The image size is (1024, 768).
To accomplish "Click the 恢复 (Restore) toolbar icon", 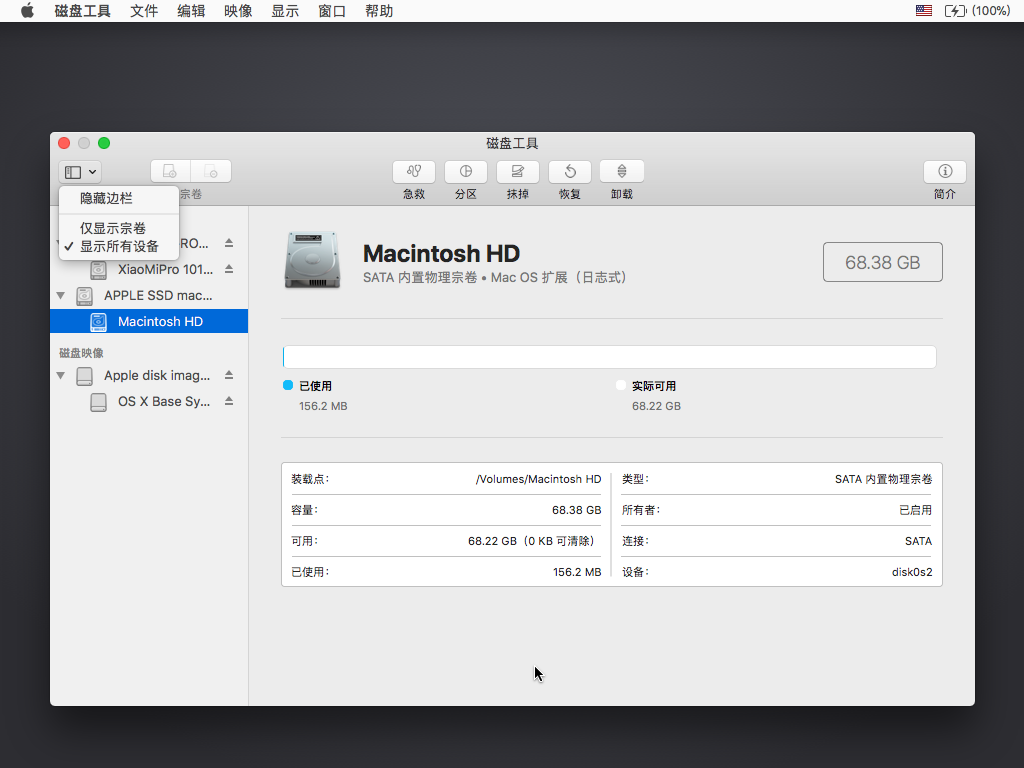I will point(570,172).
